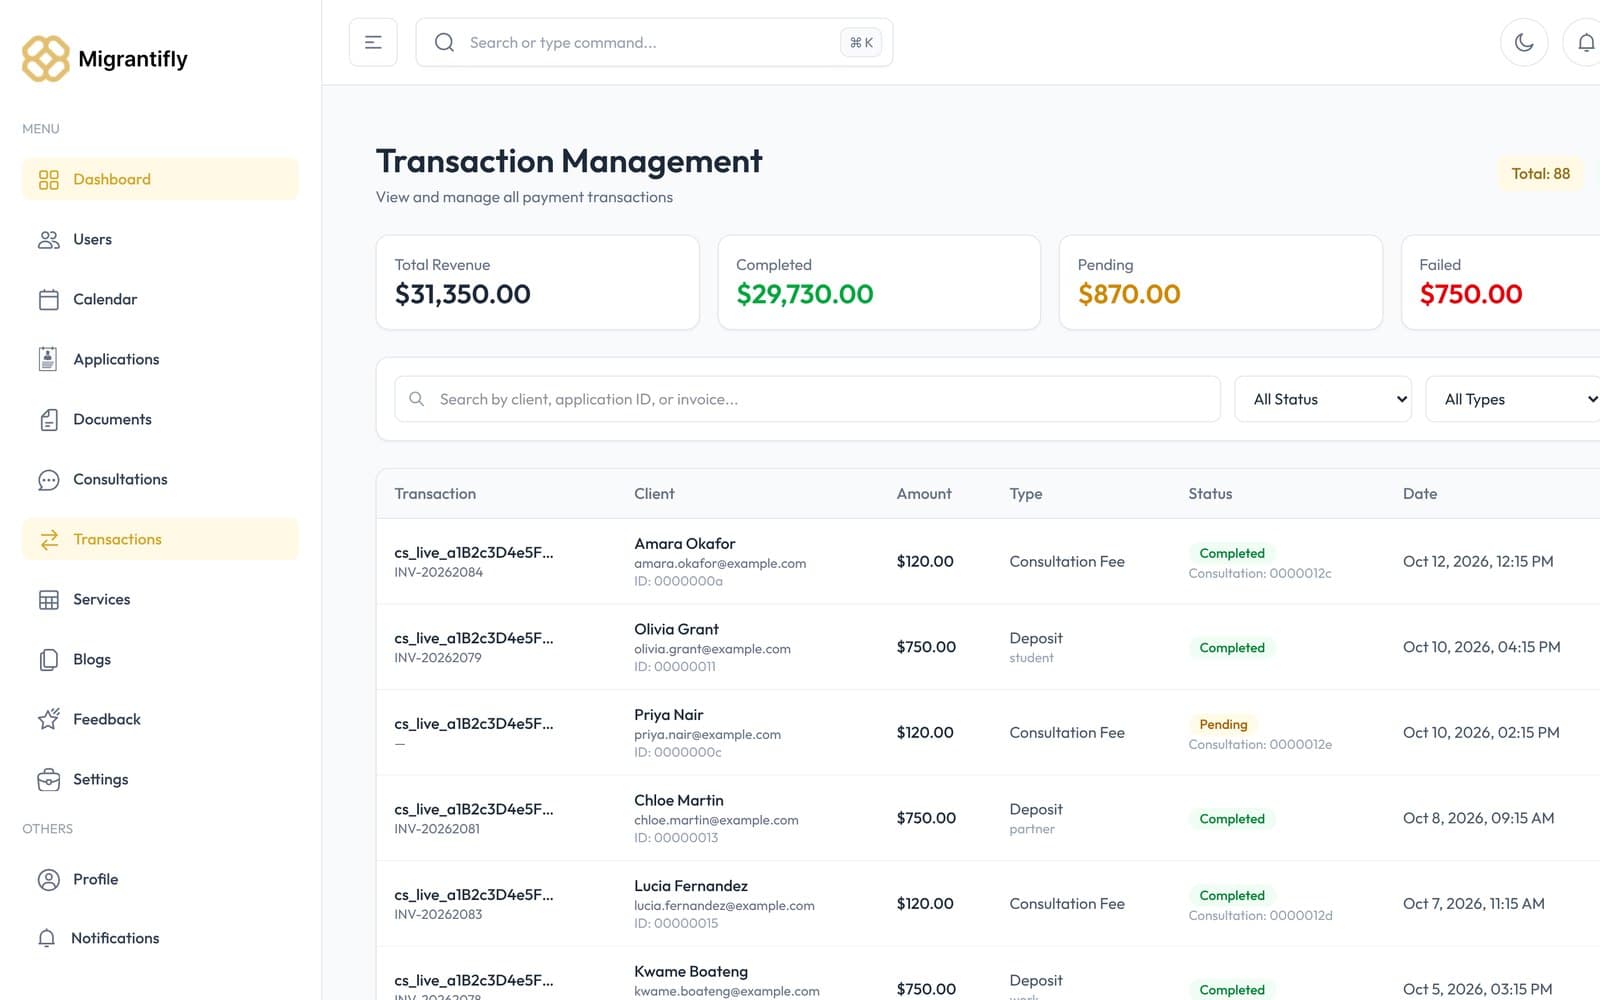The image size is (1600, 1000).
Task: Focus the "Search or type command" field
Action: point(654,42)
